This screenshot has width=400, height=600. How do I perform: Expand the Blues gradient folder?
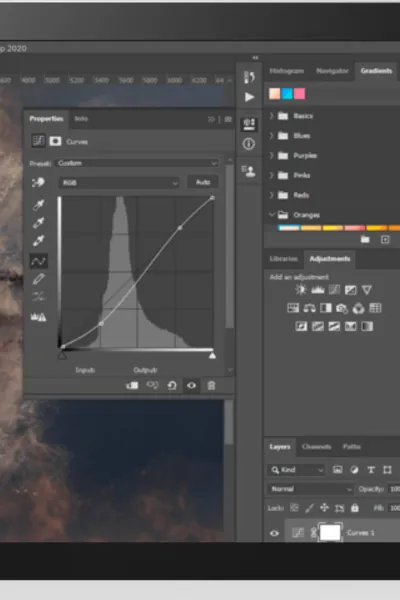(x=272, y=135)
